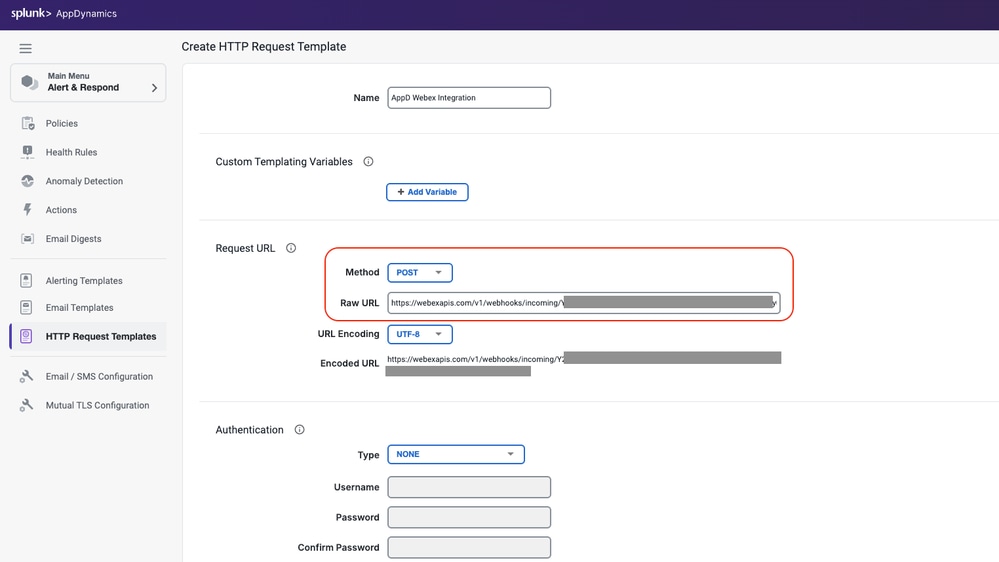The width and height of the screenshot is (999, 562).
Task: Click the Anomaly Detection icon
Action: click(27, 181)
